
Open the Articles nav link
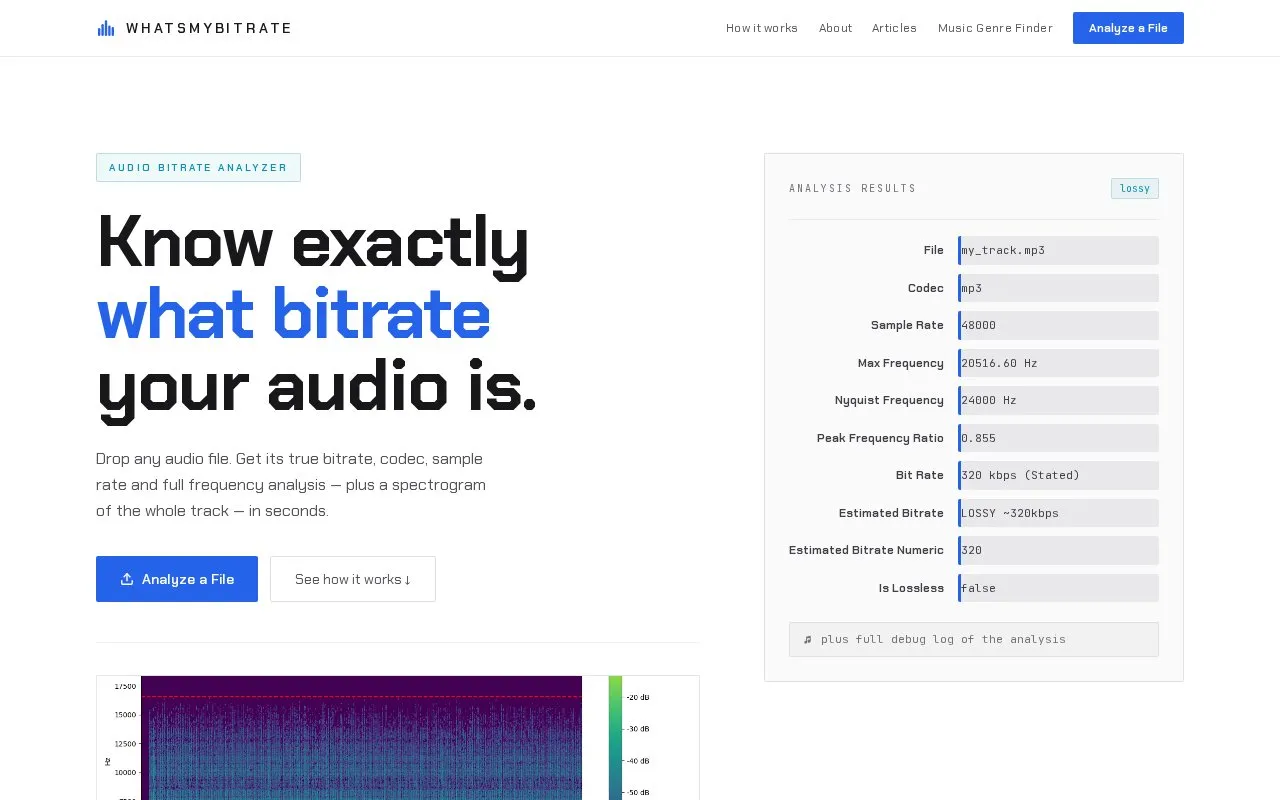(x=894, y=28)
